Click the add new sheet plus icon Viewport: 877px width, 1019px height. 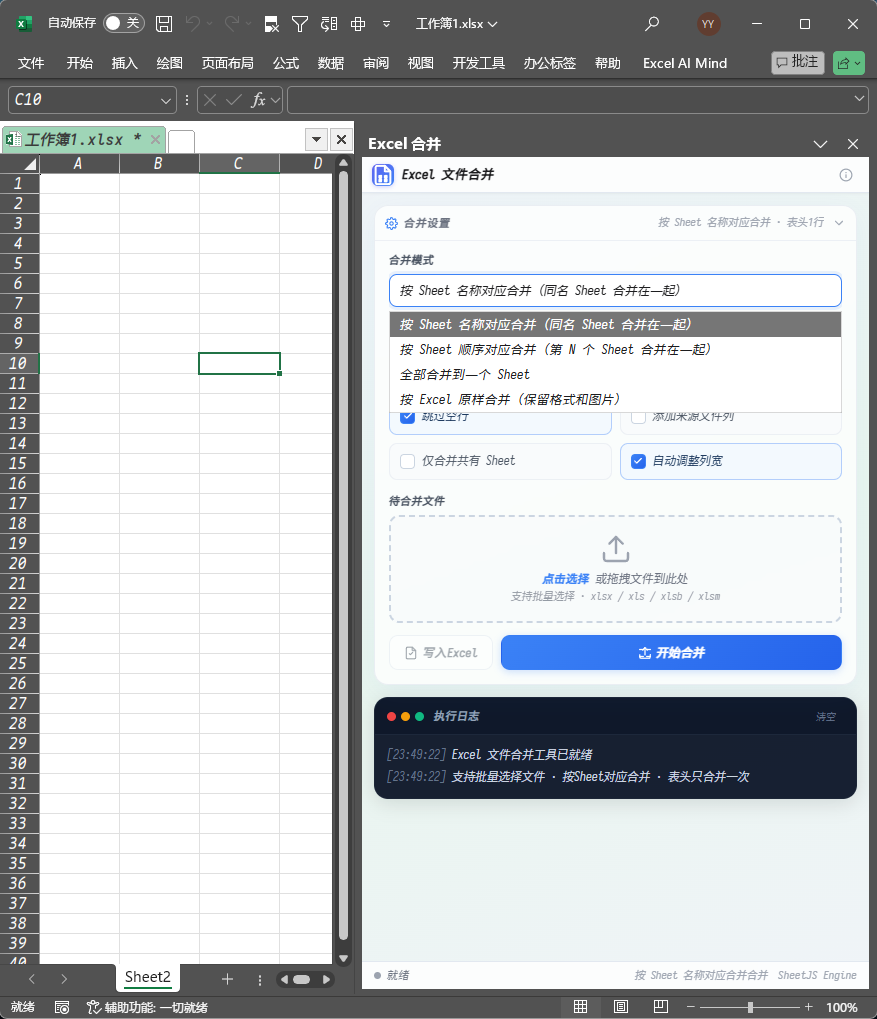click(x=227, y=979)
